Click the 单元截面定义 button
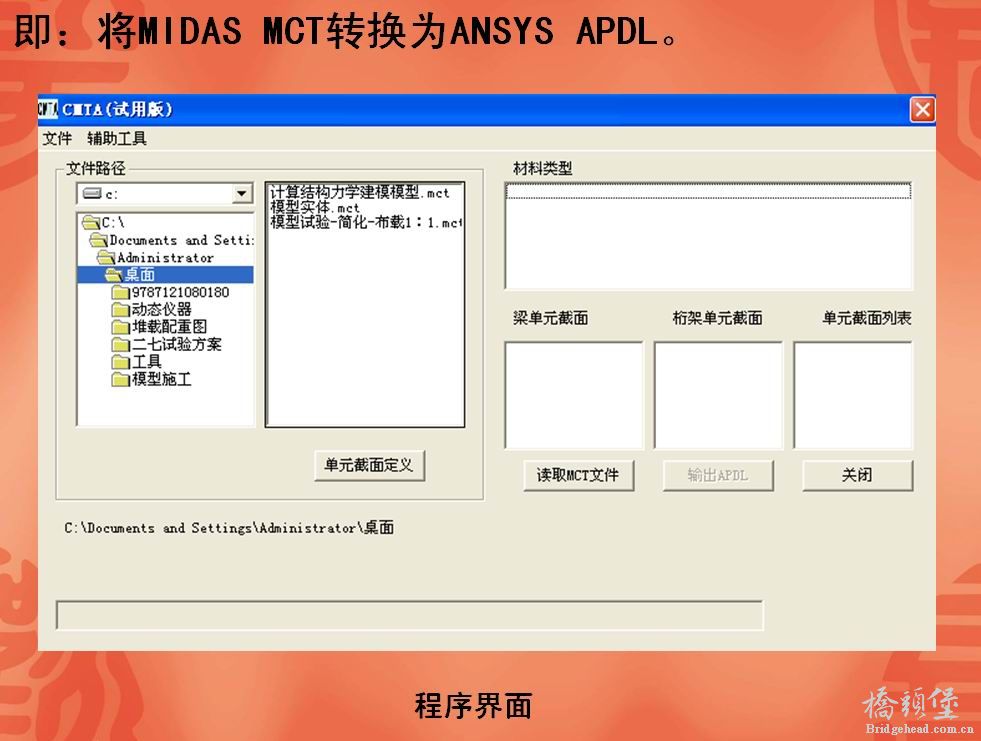Screen dimensions: 981x741 point(369,465)
